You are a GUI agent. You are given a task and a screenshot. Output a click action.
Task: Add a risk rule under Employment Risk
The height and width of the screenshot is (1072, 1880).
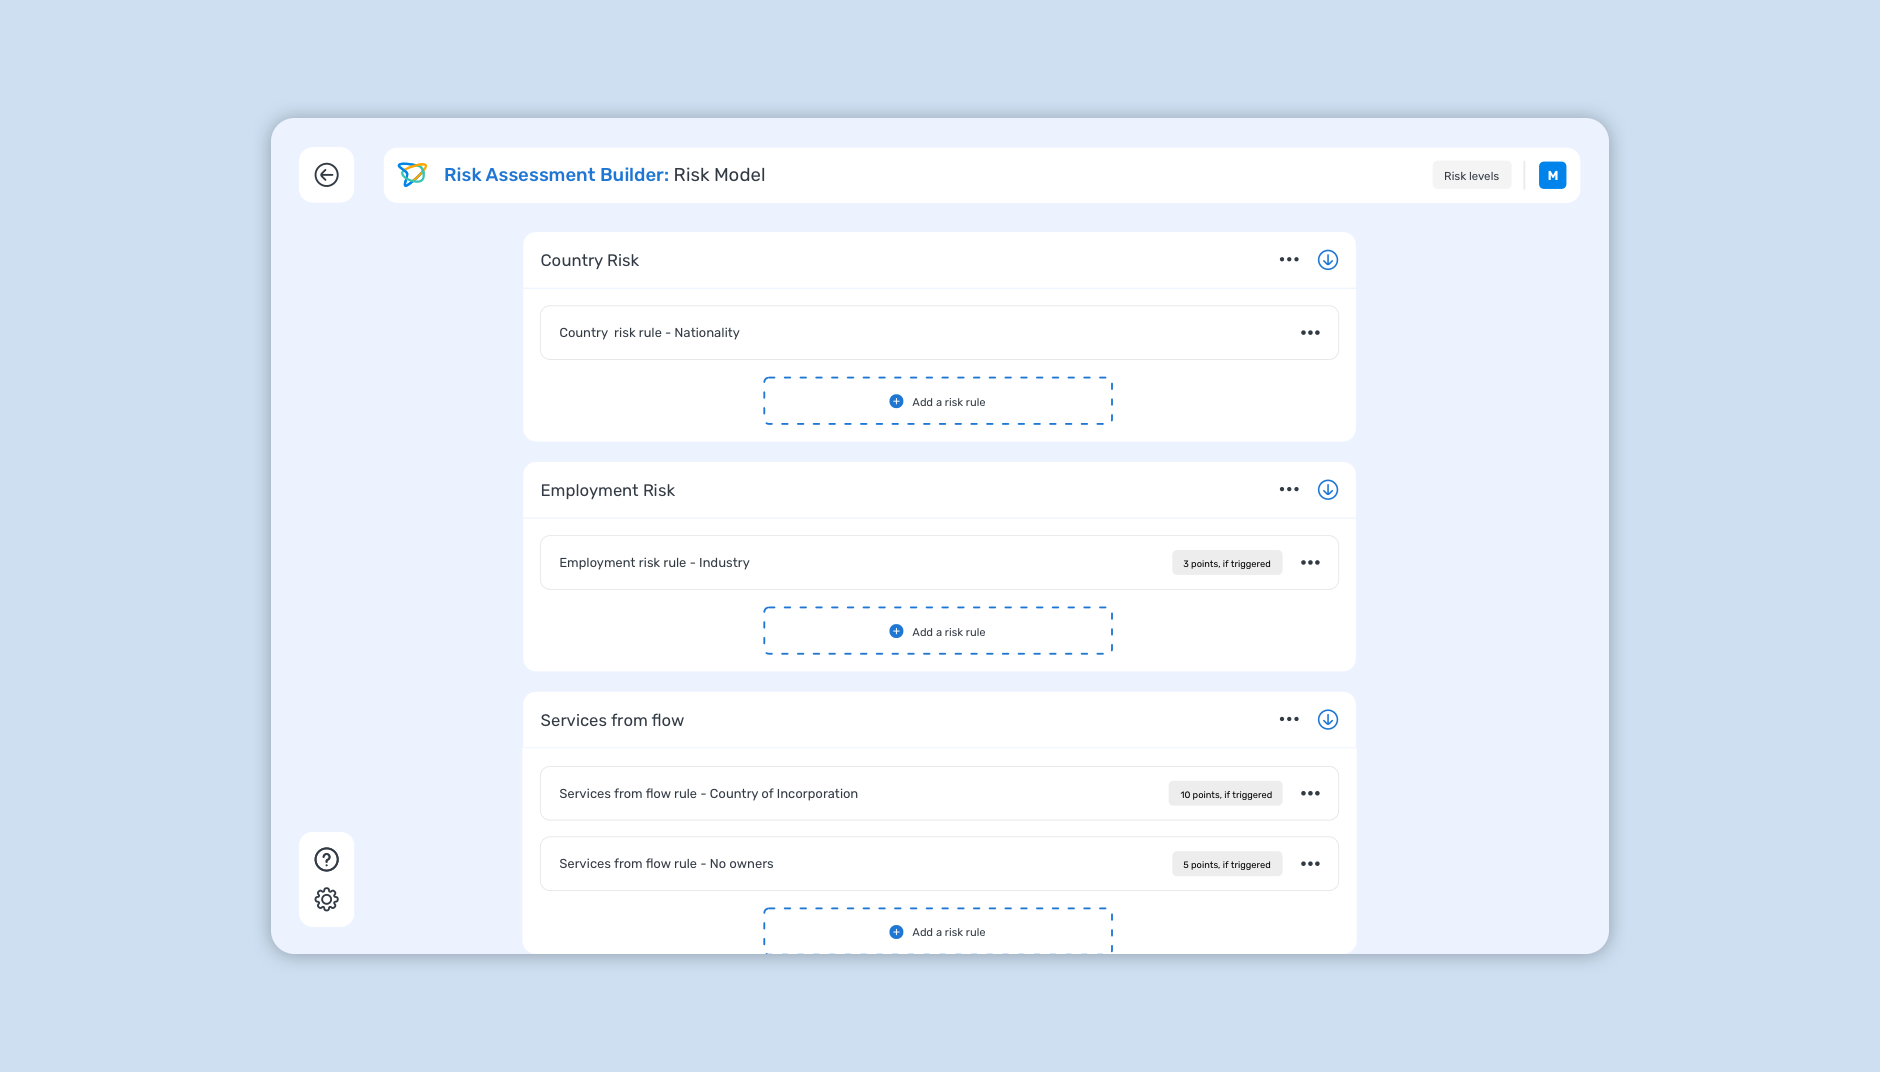pyautogui.click(x=938, y=631)
